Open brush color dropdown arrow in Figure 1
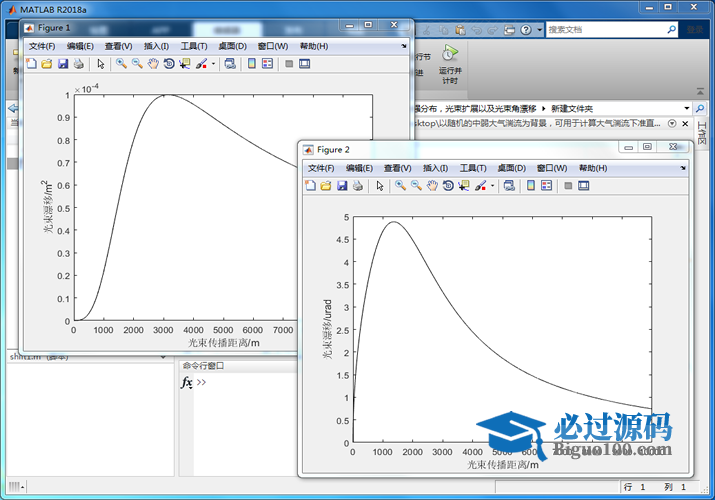Image resolution: width=715 pixels, height=500 pixels. click(x=213, y=64)
